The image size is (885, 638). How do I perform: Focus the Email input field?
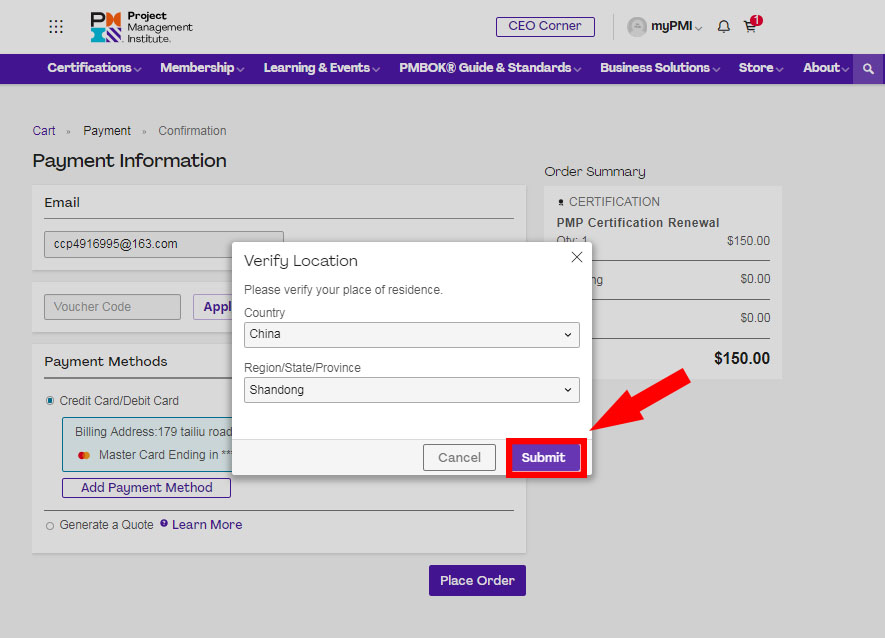(164, 244)
